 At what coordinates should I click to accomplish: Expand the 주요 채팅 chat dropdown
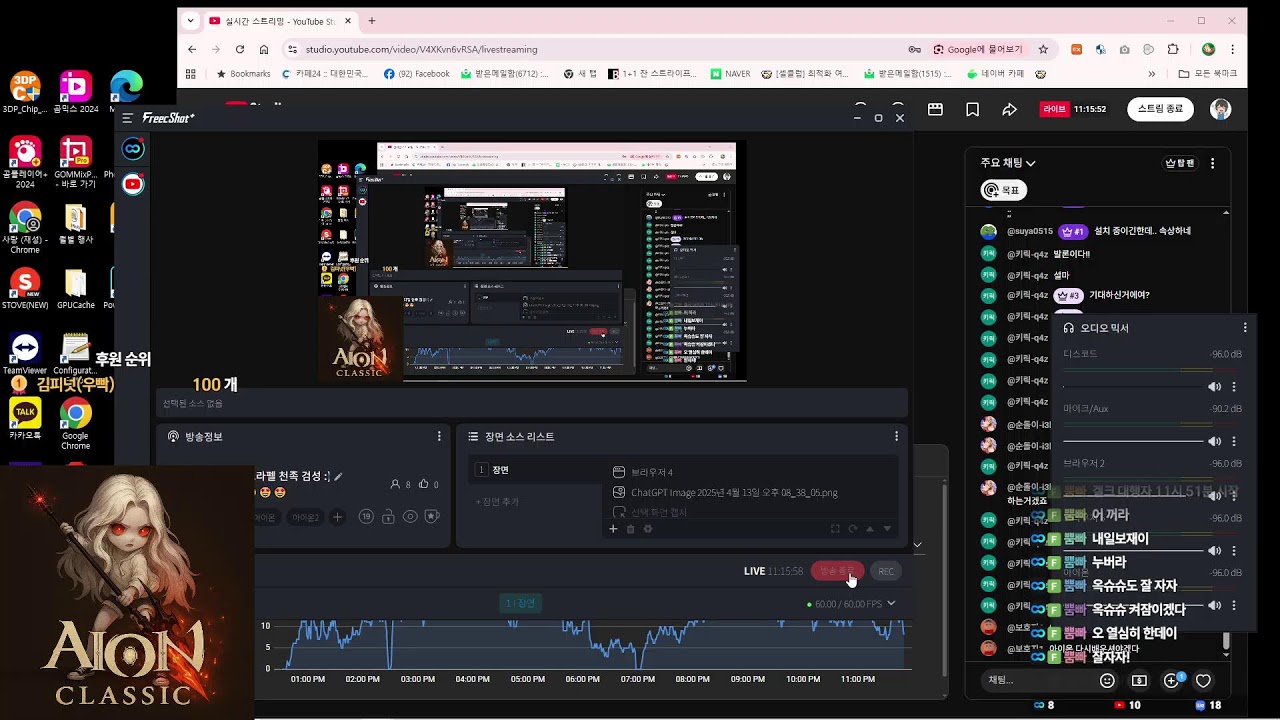(1008, 163)
